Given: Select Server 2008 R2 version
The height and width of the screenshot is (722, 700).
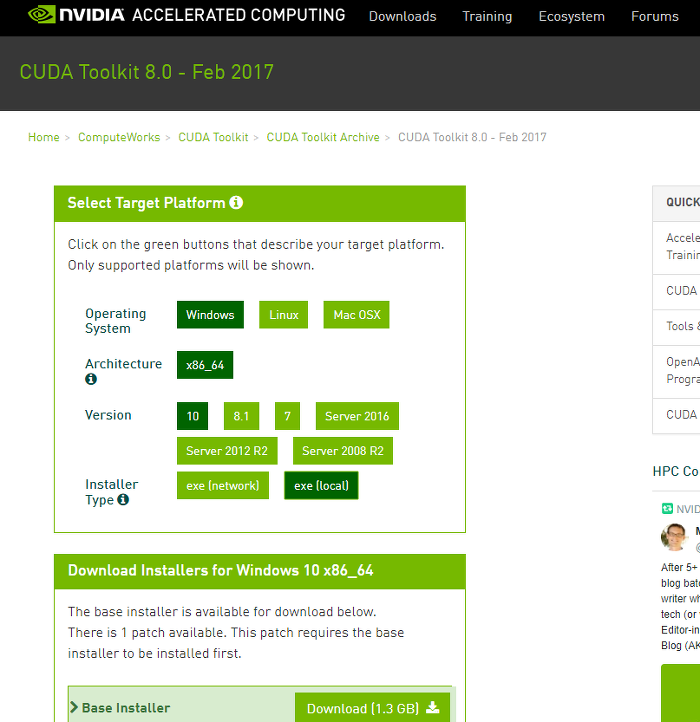Looking at the screenshot, I should [x=343, y=451].
